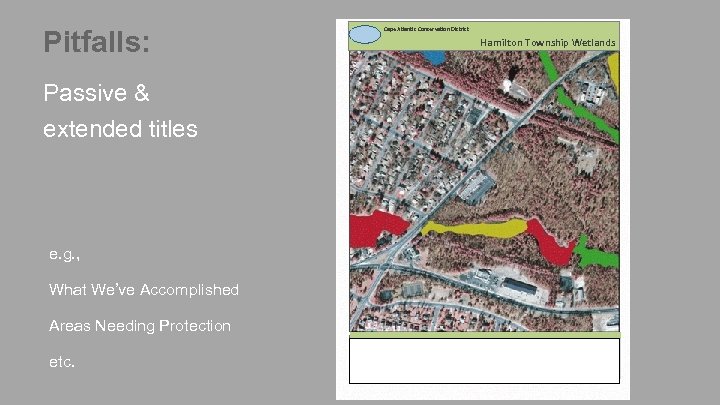Click the blue oval logo in map header
The image size is (720, 405).
365,34
